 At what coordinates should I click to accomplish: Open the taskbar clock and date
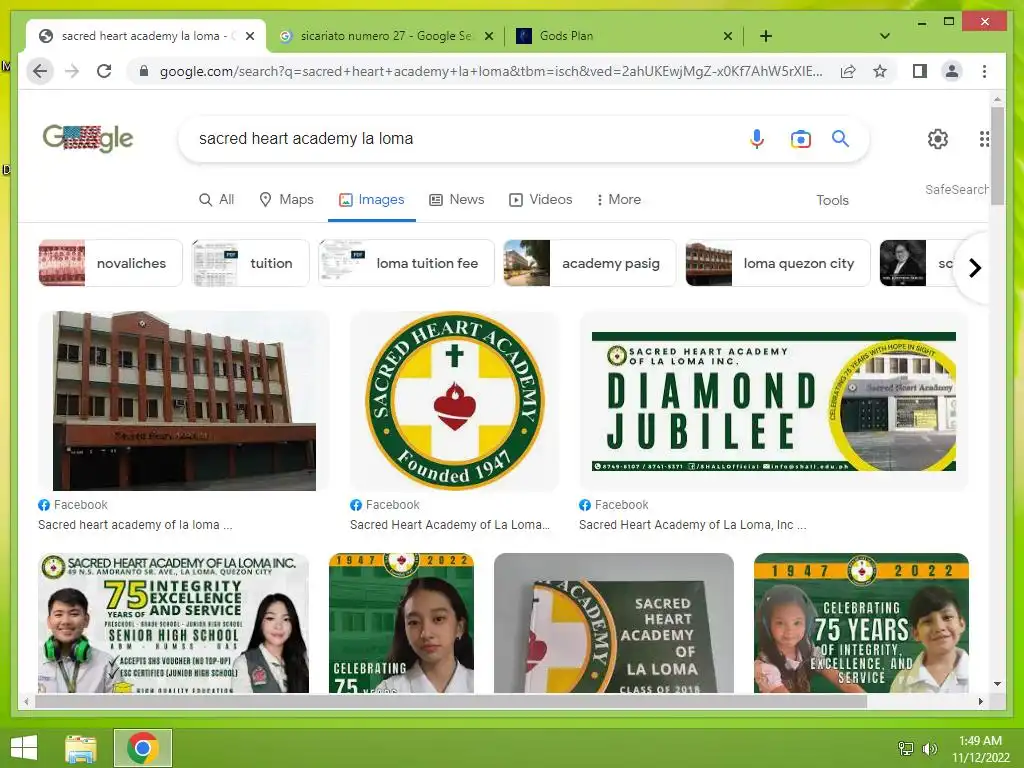pos(980,748)
